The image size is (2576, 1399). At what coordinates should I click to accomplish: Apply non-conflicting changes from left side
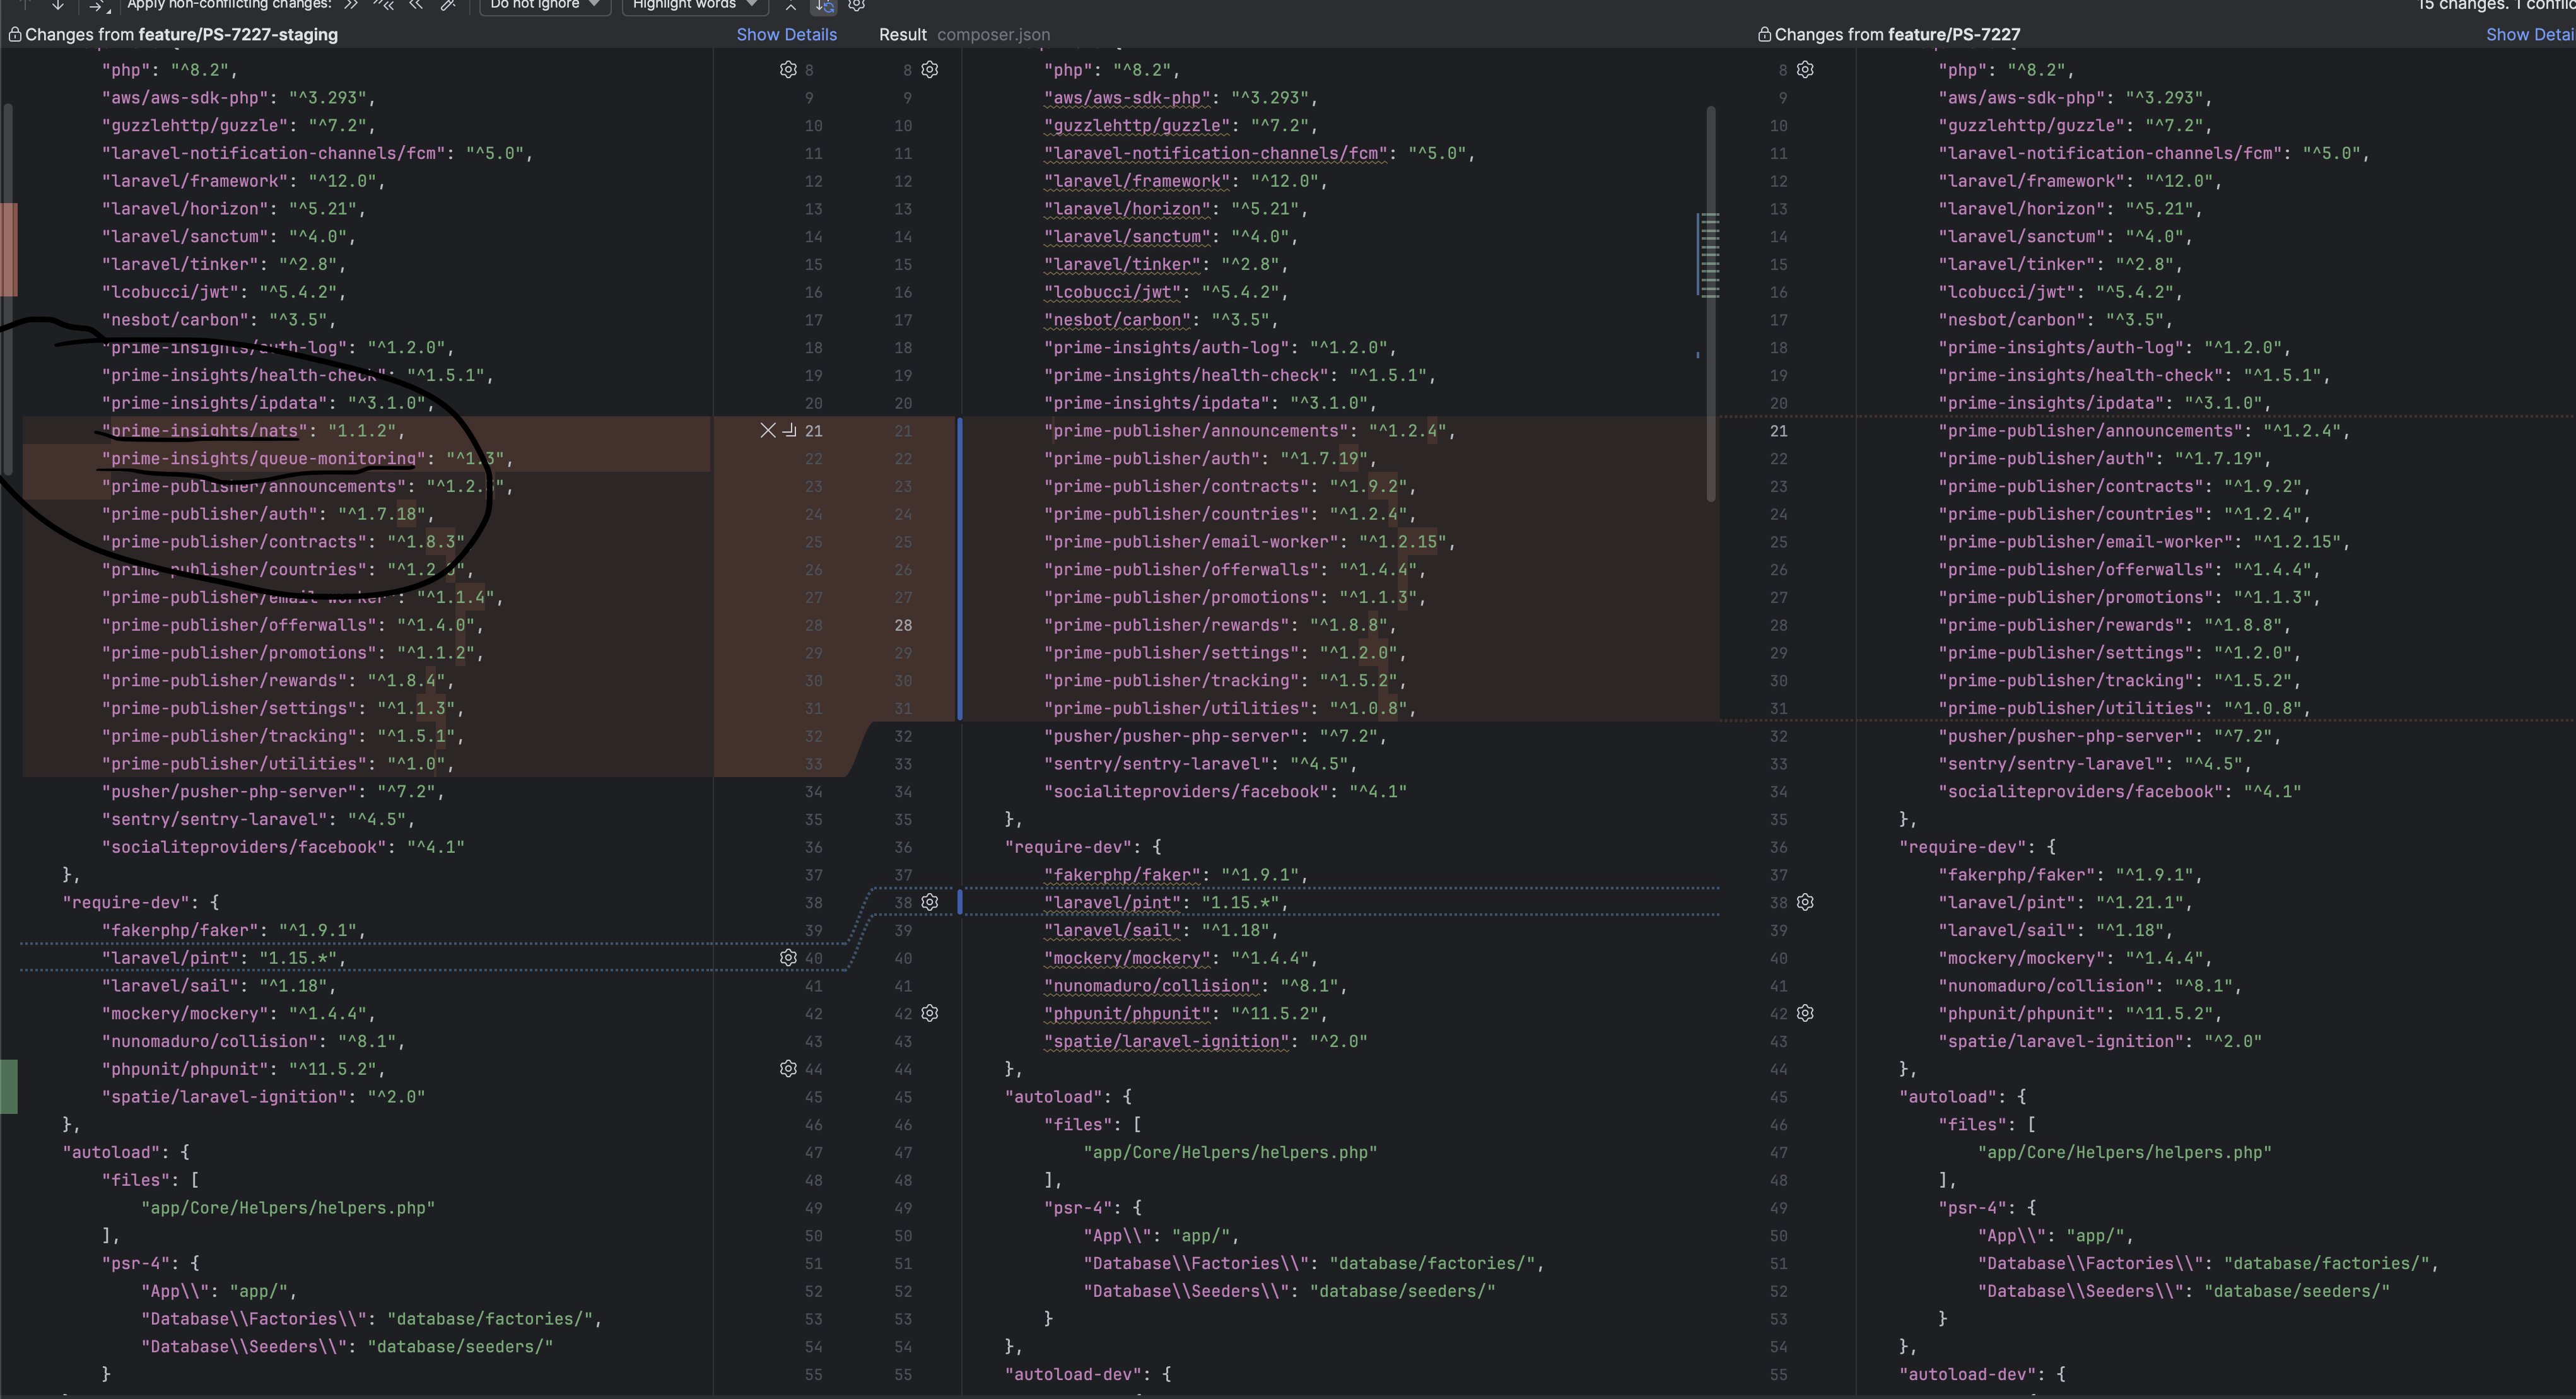pyautogui.click(x=351, y=5)
